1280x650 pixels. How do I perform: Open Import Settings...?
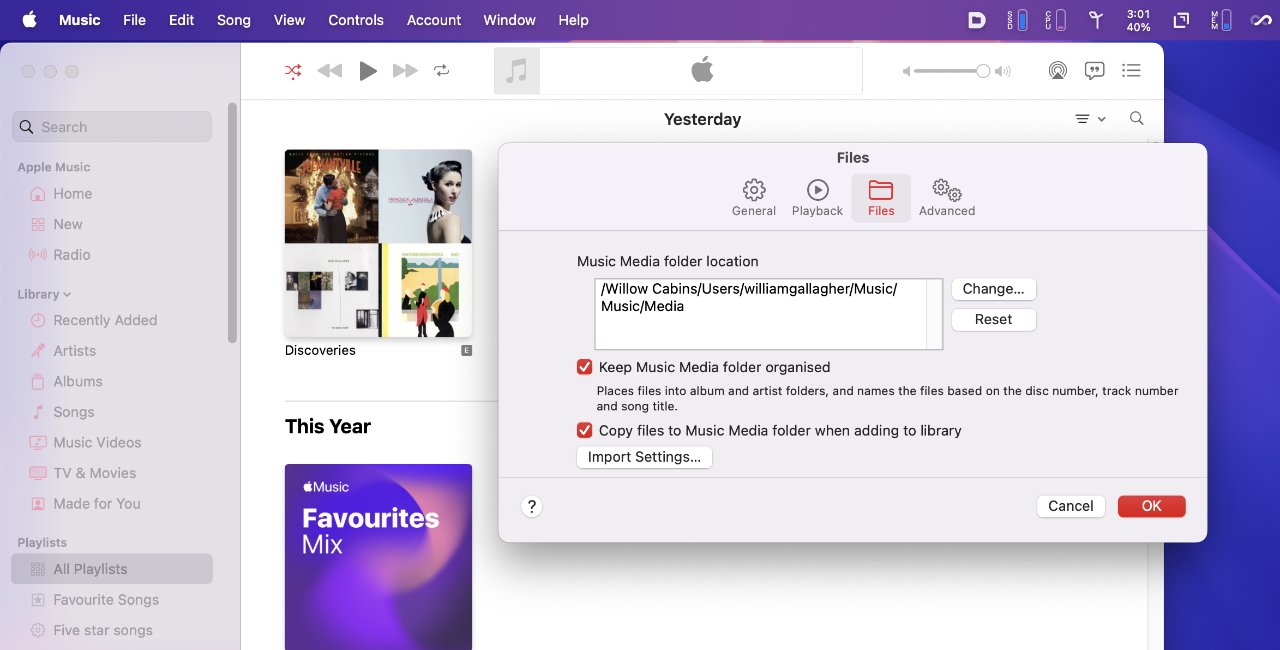(644, 457)
